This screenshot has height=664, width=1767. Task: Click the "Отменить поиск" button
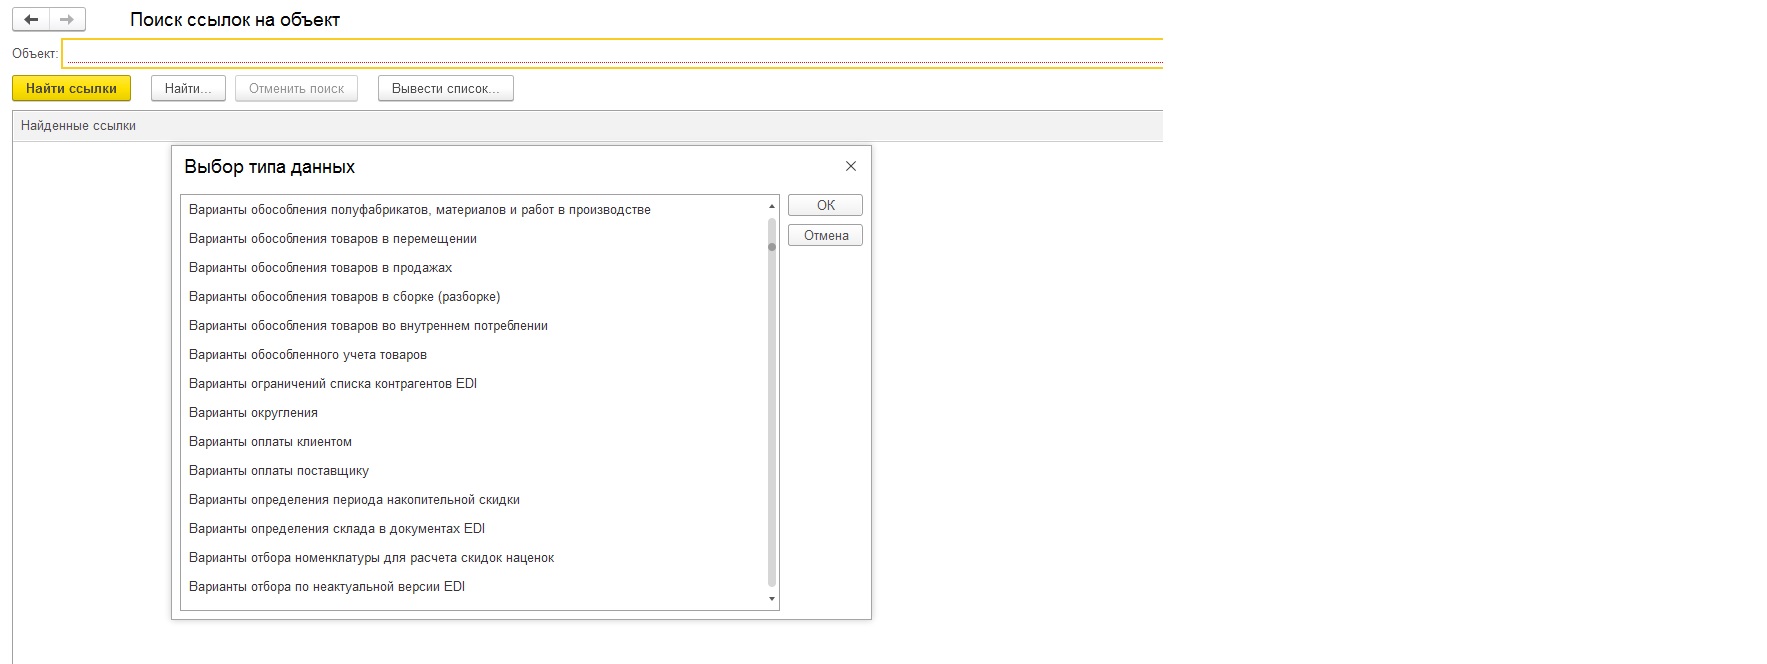[296, 88]
